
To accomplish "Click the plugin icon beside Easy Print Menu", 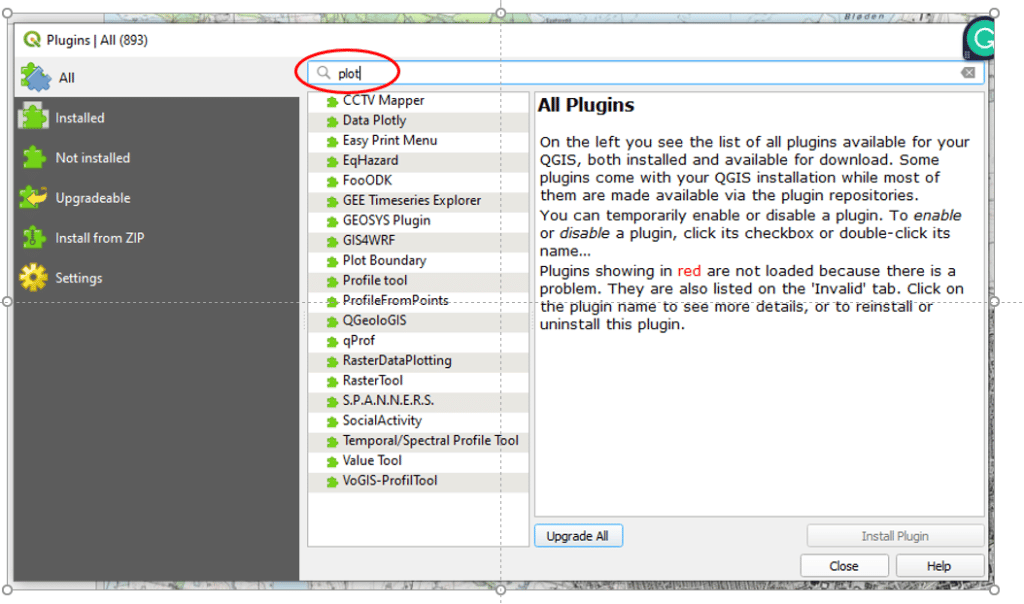I will coord(332,141).
